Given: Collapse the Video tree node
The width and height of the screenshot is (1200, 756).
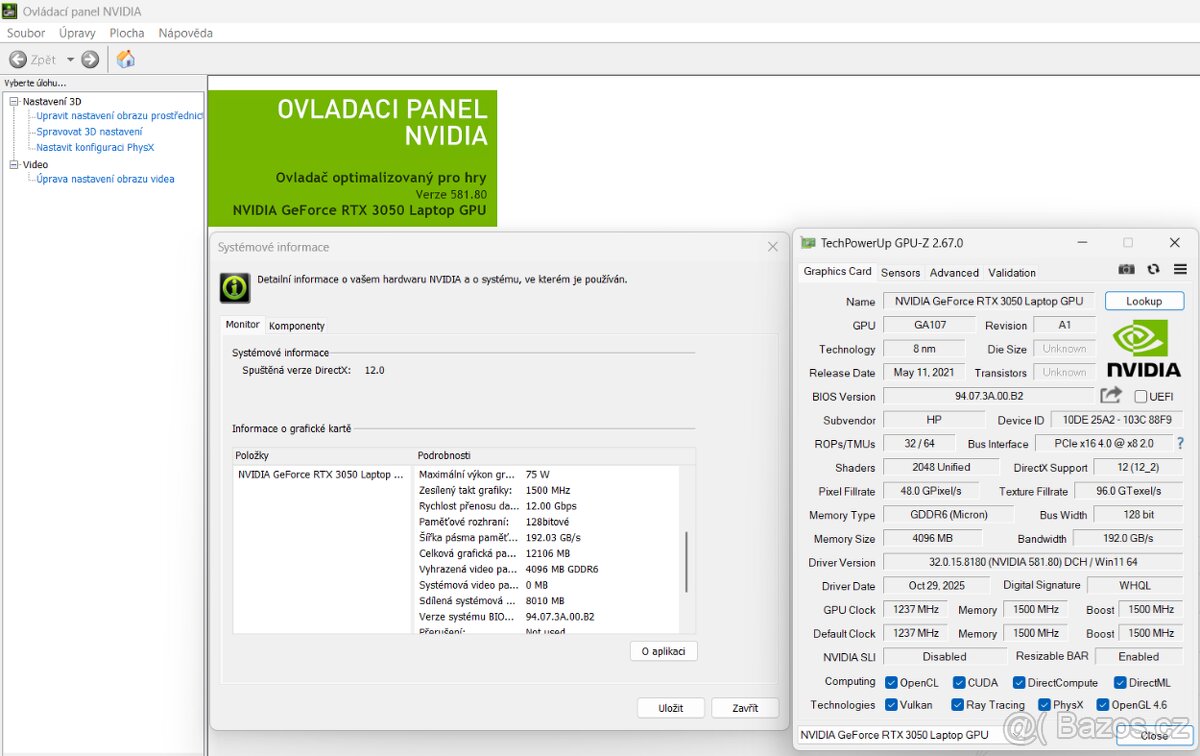Looking at the screenshot, I should coord(14,164).
